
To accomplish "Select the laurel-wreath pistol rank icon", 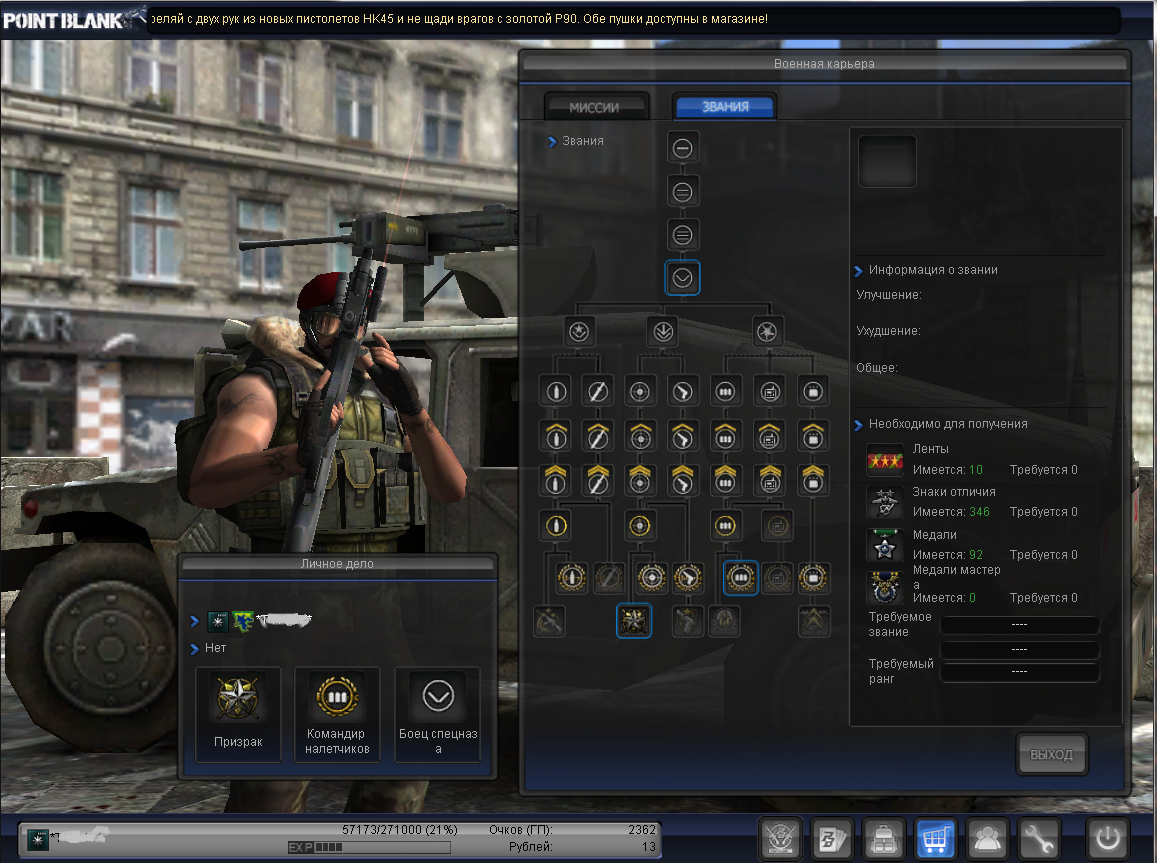I will click(x=688, y=578).
